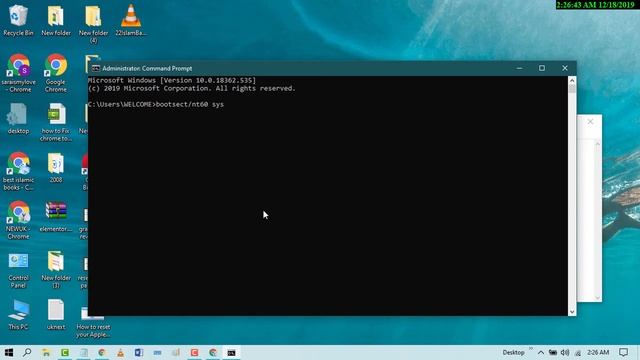Image resolution: width=640 pixels, height=360 pixels.
Task: Click the background window's scrollbar down arrow
Action: coord(598,298)
